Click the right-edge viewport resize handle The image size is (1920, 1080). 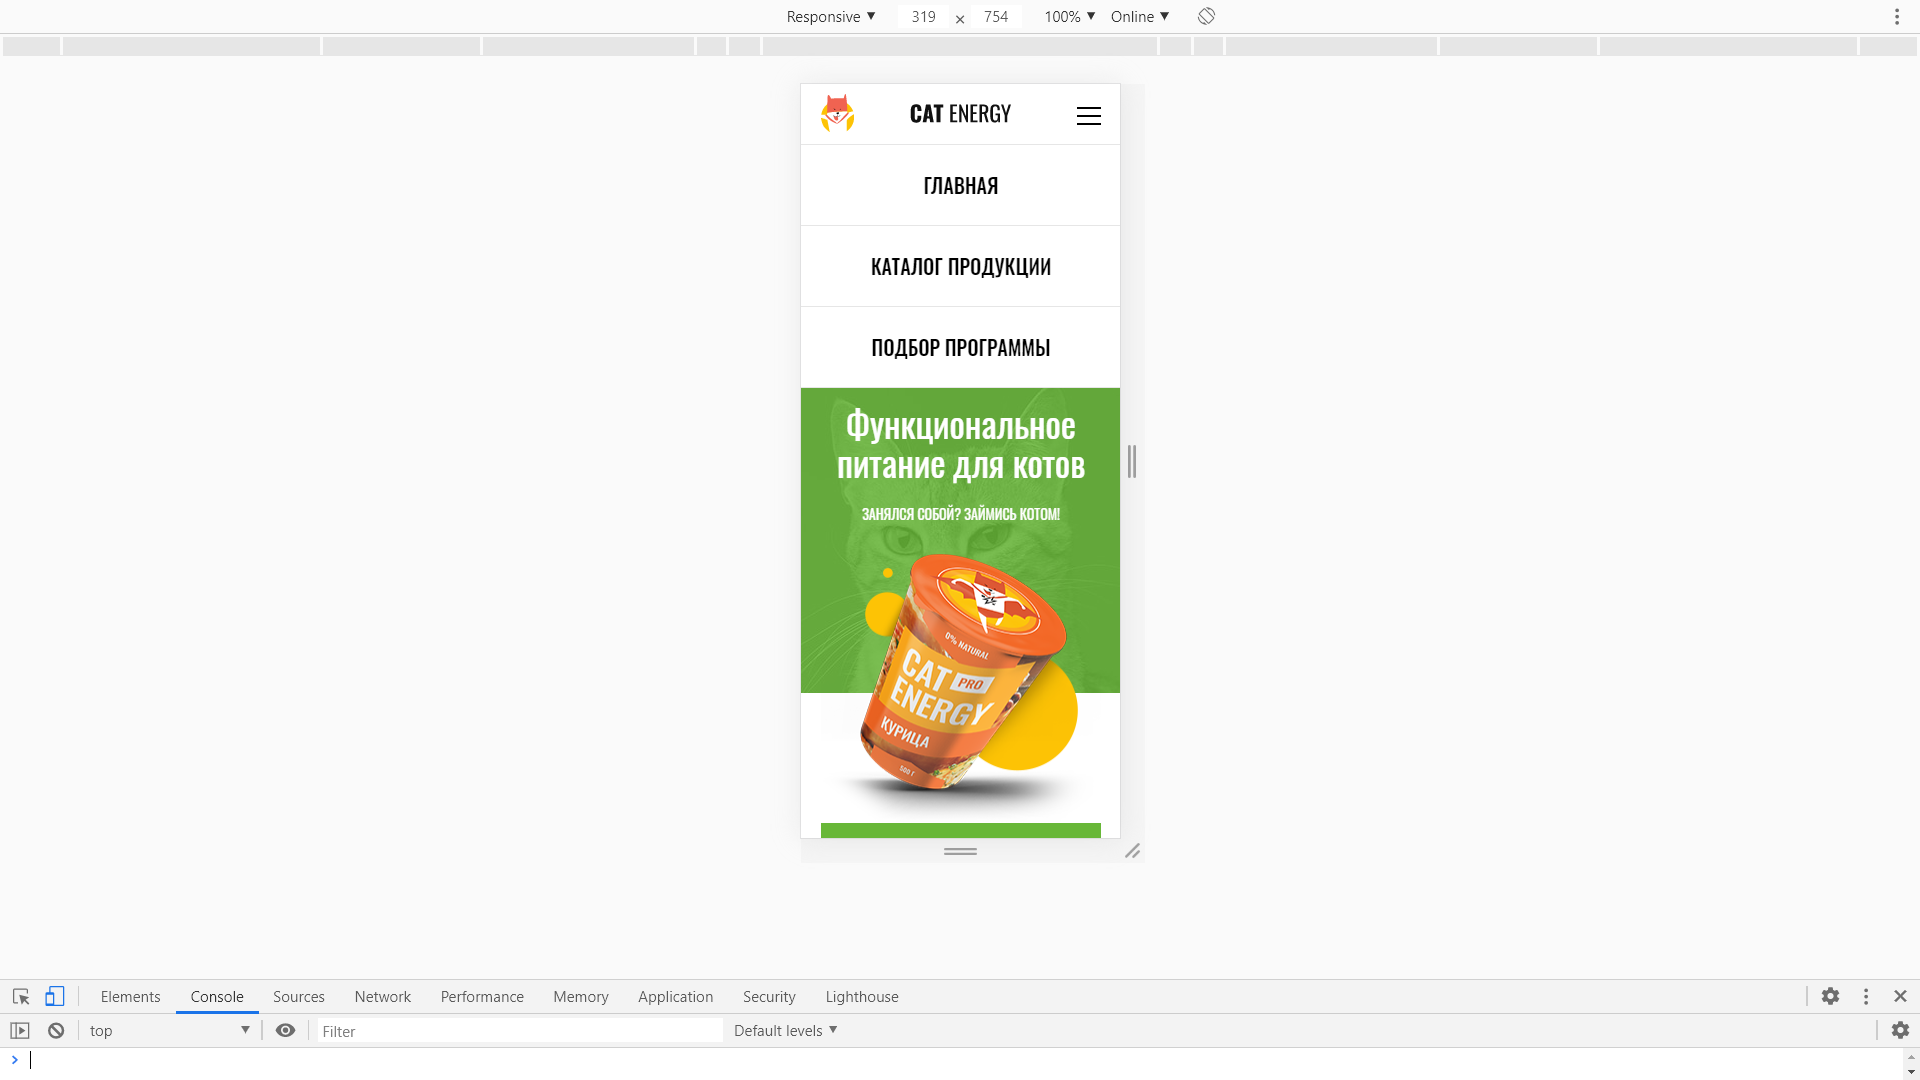[x=1132, y=461]
